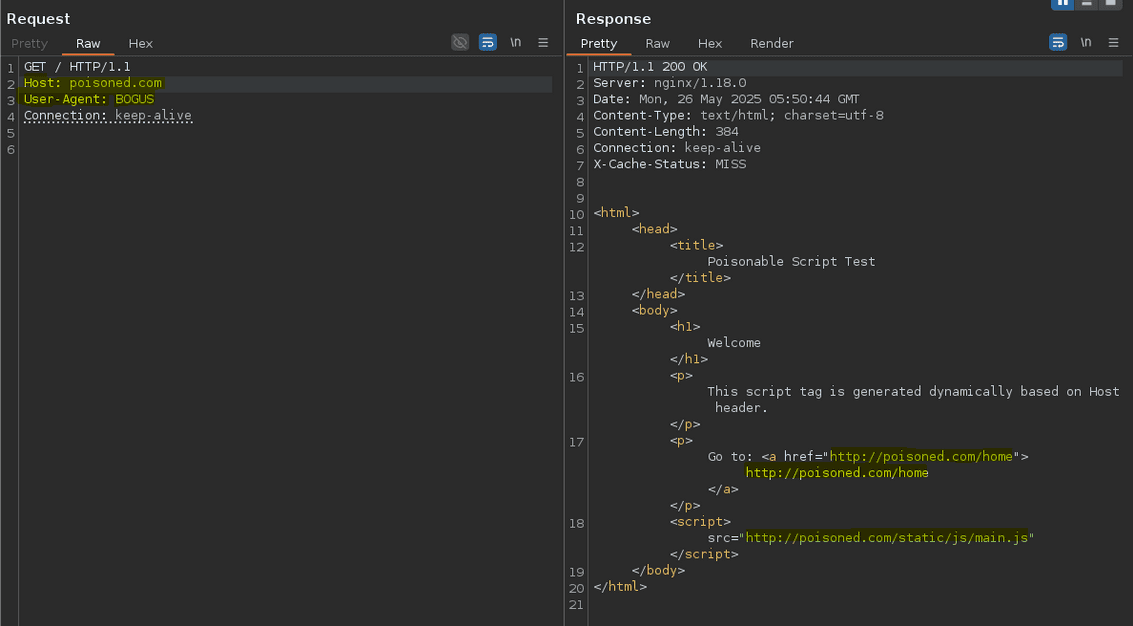The width and height of the screenshot is (1133, 626).
Task: View the Response Hex tab
Action: [x=710, y=43]
